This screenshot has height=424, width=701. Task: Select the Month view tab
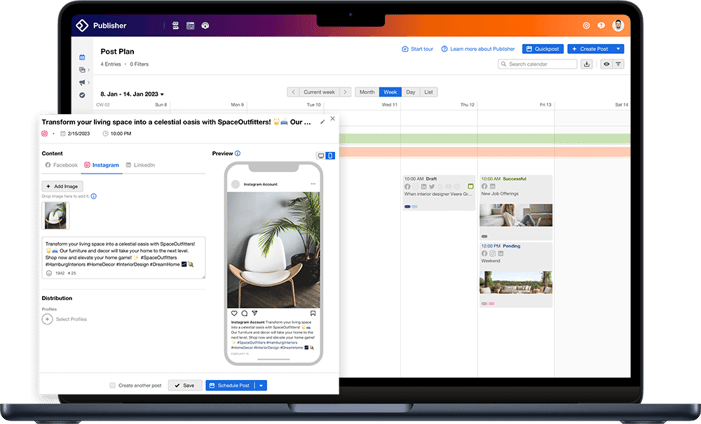(367, 92)
